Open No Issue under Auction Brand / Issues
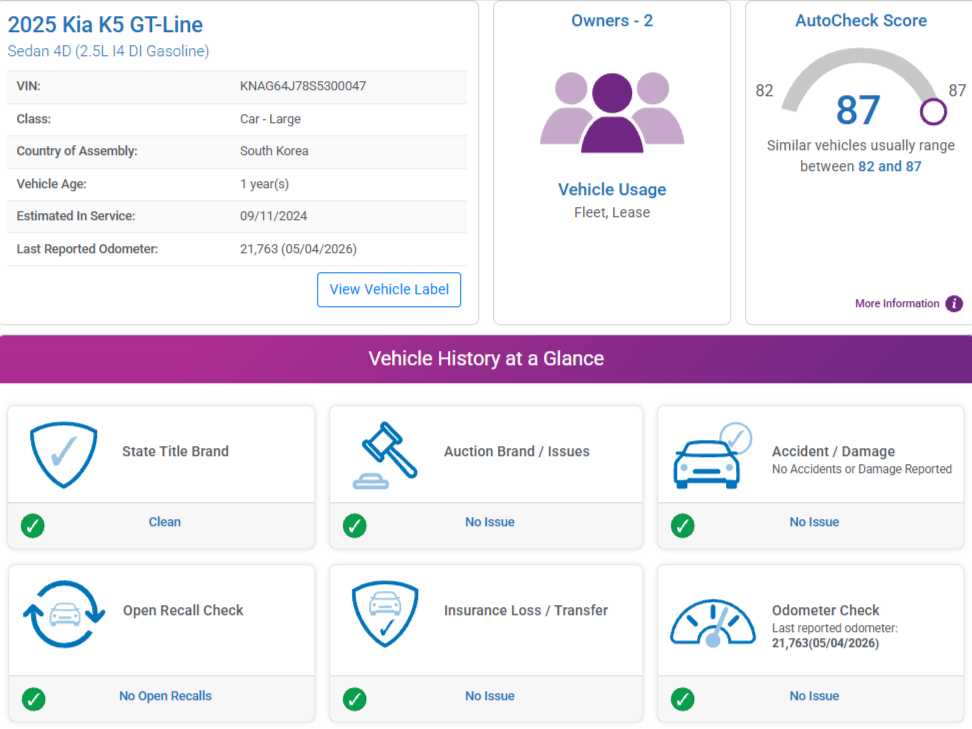Screen dimensions: 972x729 (490, 522)
